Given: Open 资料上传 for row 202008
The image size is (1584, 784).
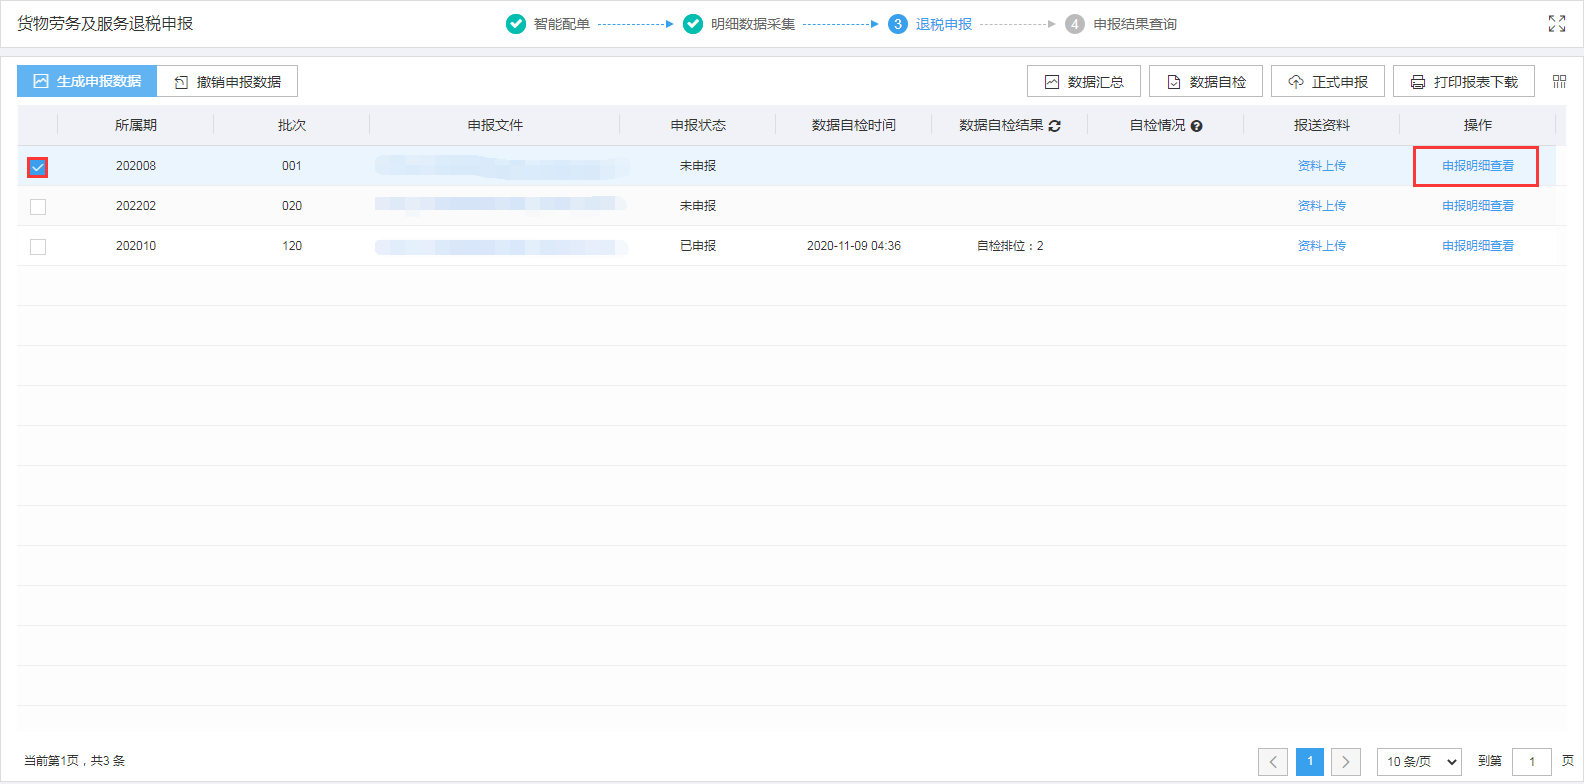Looking at the screenshot, I should coord(1322,166).
